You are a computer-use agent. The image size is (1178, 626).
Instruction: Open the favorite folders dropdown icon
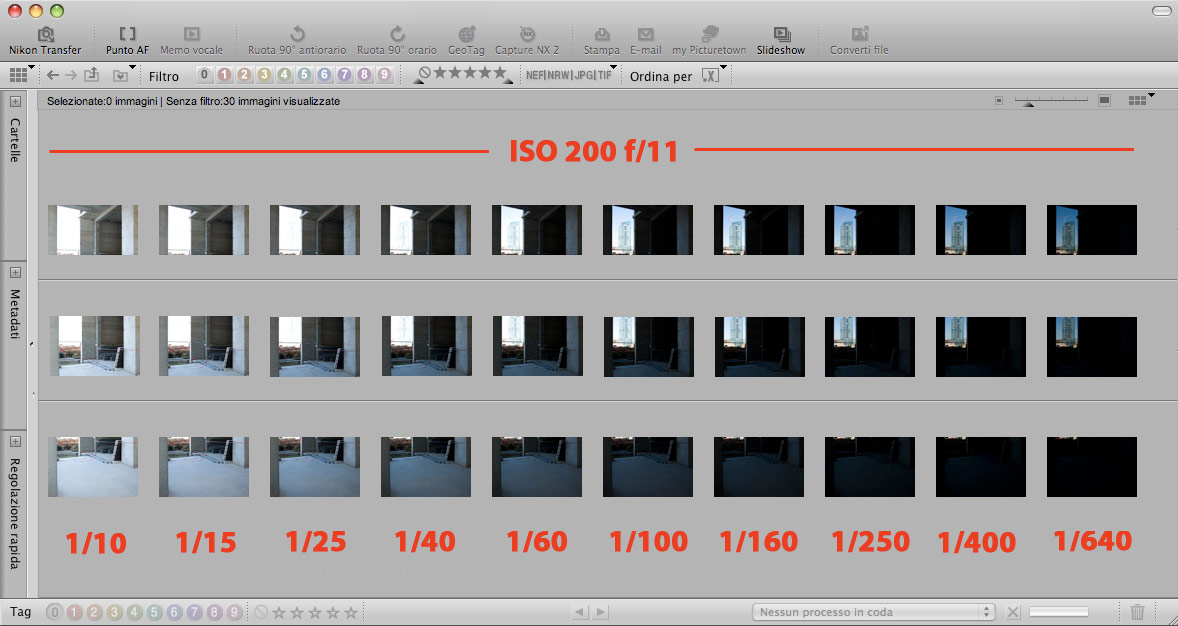point(122,74)
